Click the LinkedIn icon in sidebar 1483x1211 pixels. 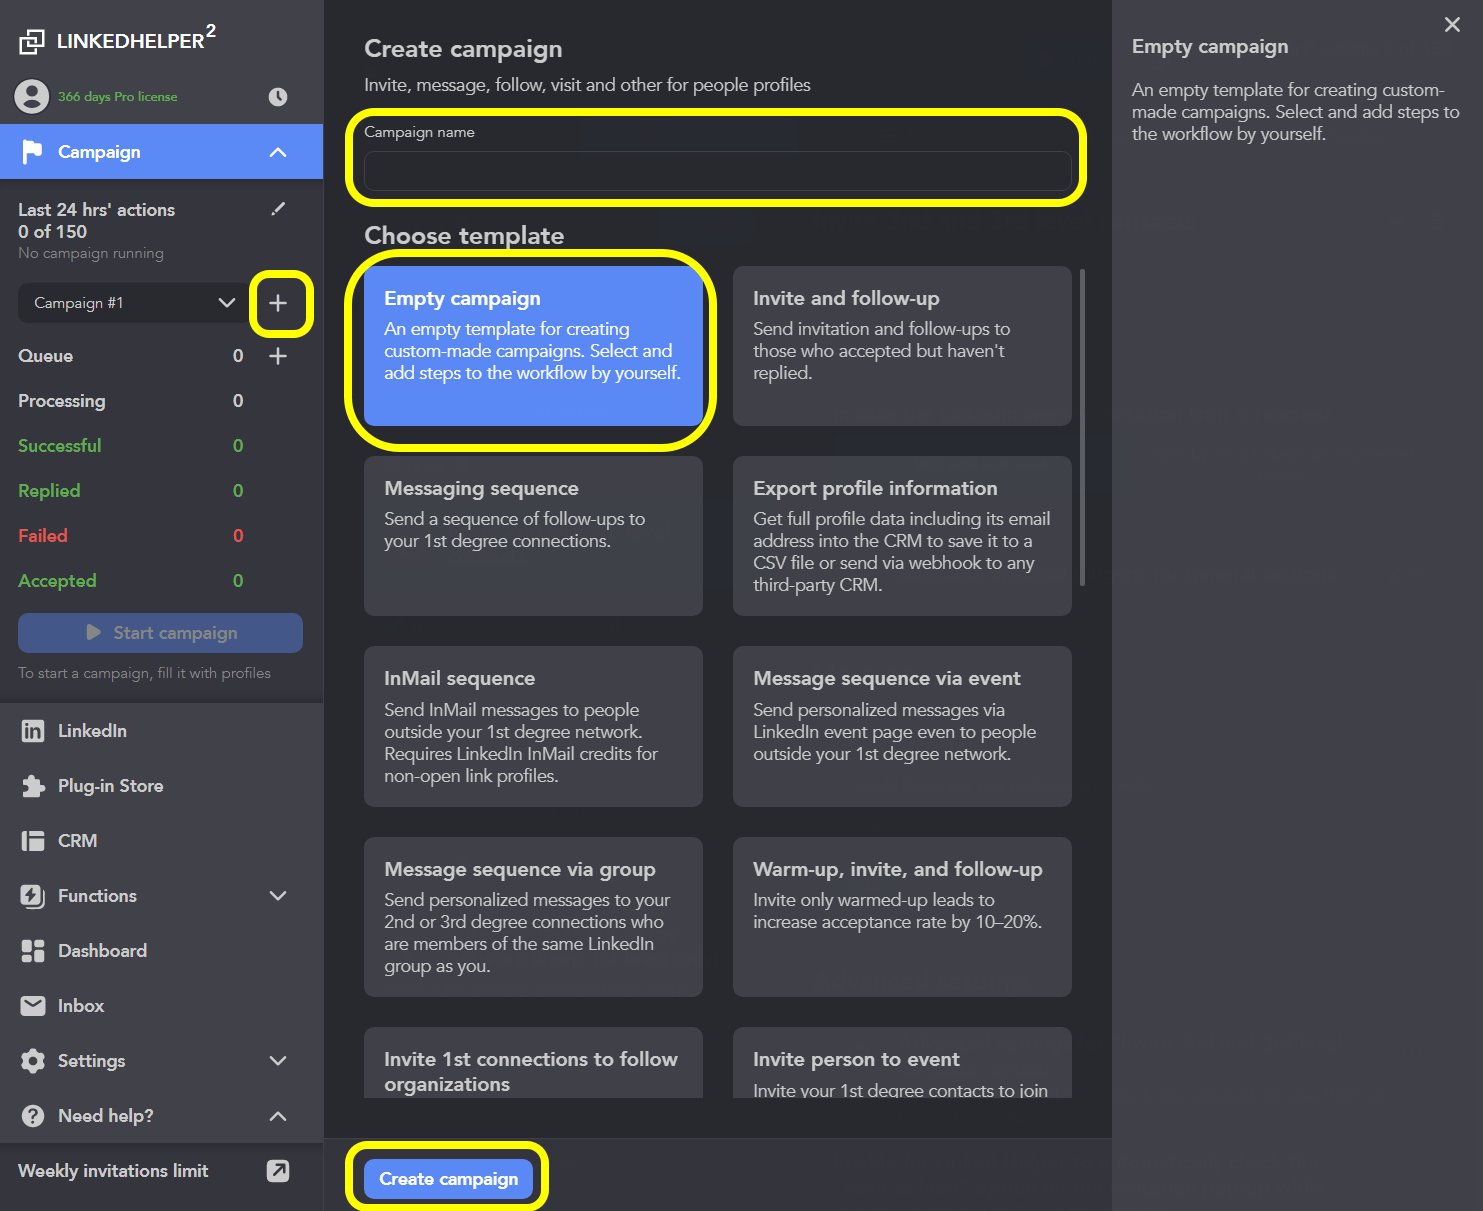coord(33,731)
